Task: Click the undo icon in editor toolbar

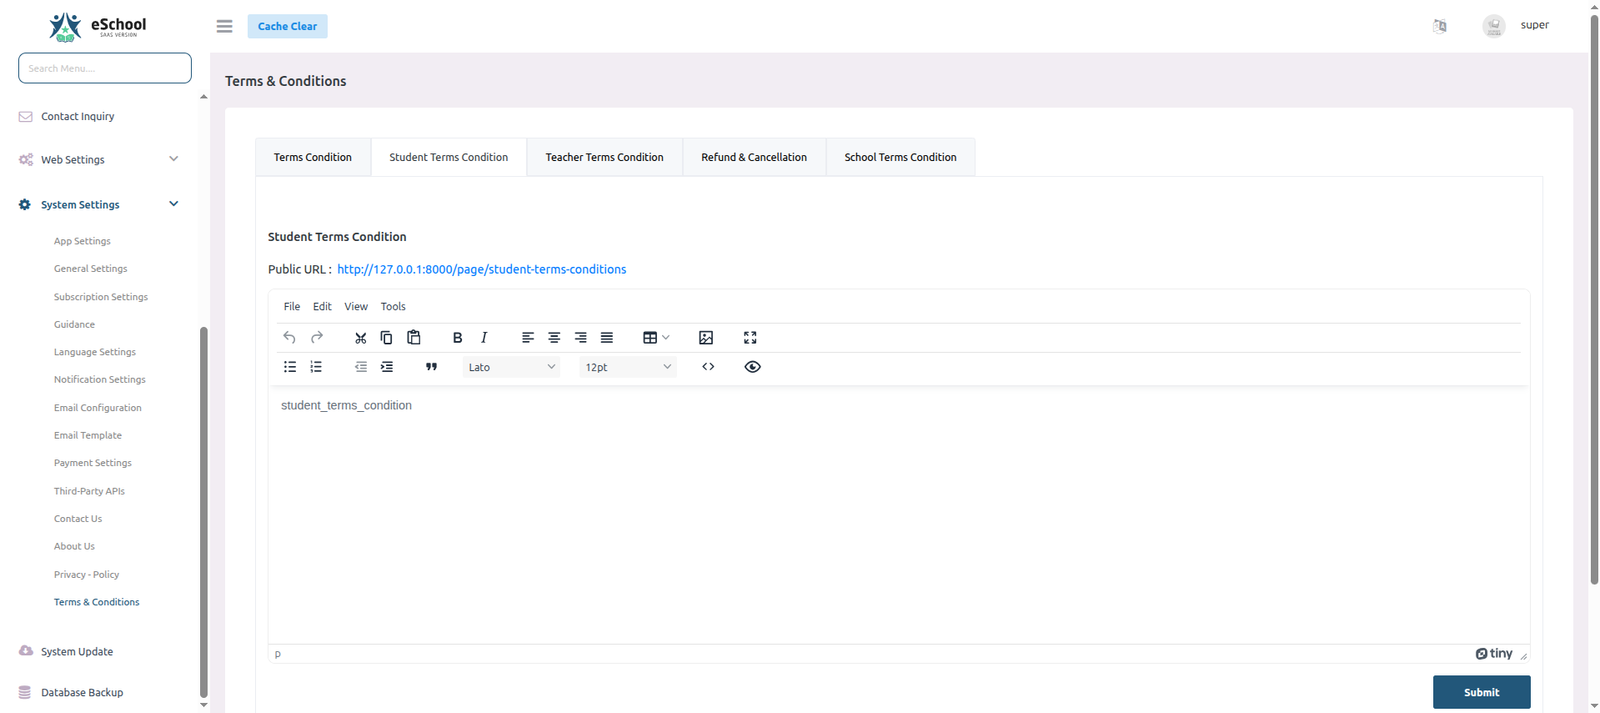Action: pos(289,338)
